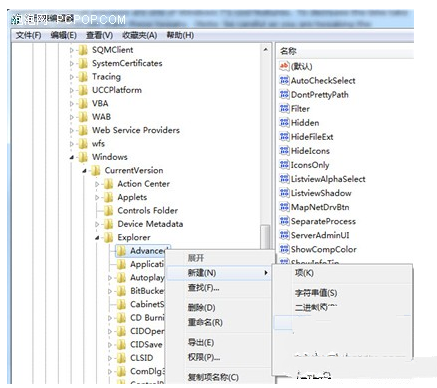
Task: Click the Device Metadata folder icon
Action: [108, 224]
